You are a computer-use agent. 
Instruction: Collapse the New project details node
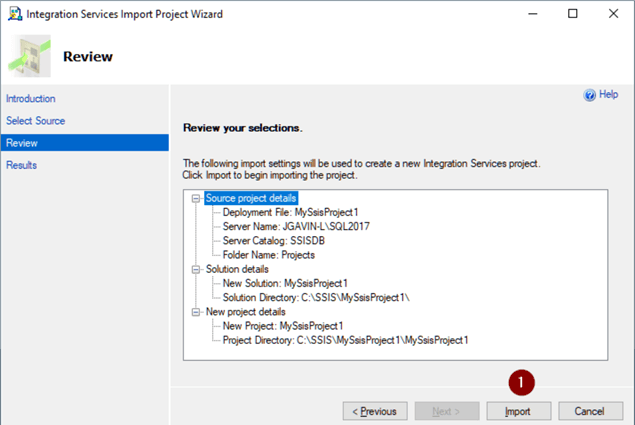tap(196, 312)
